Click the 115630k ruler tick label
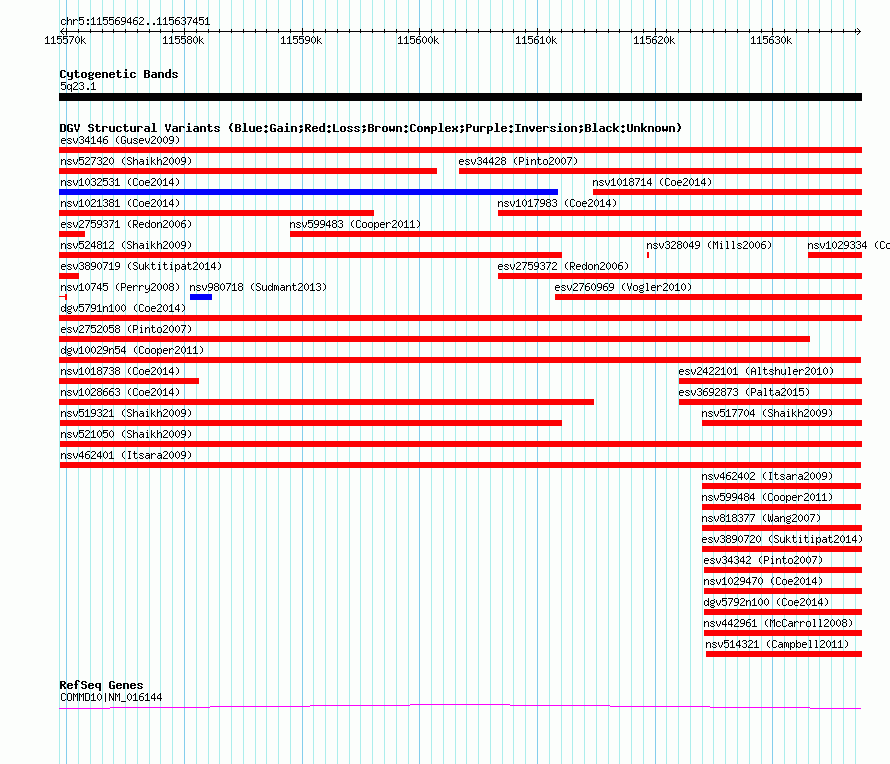 coord(771,40)
